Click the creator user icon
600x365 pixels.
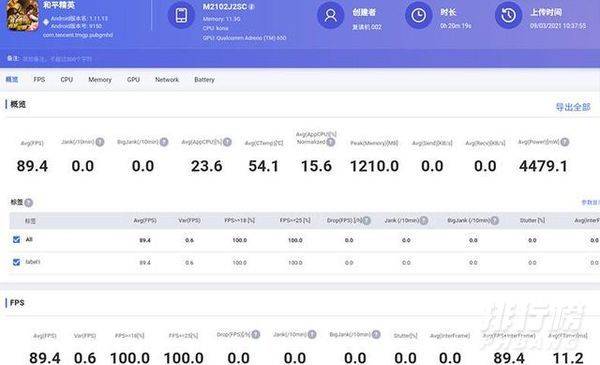[x=331, y=15]
